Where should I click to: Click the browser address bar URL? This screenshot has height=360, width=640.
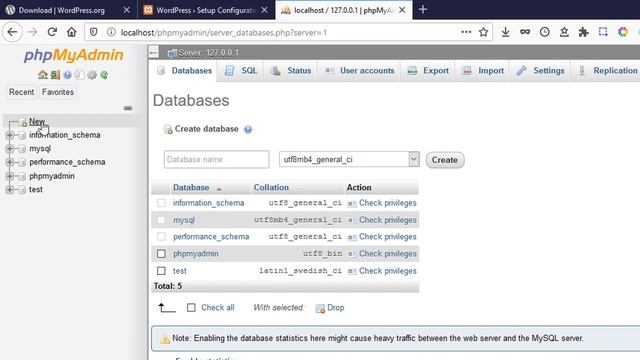coord(224,32)
